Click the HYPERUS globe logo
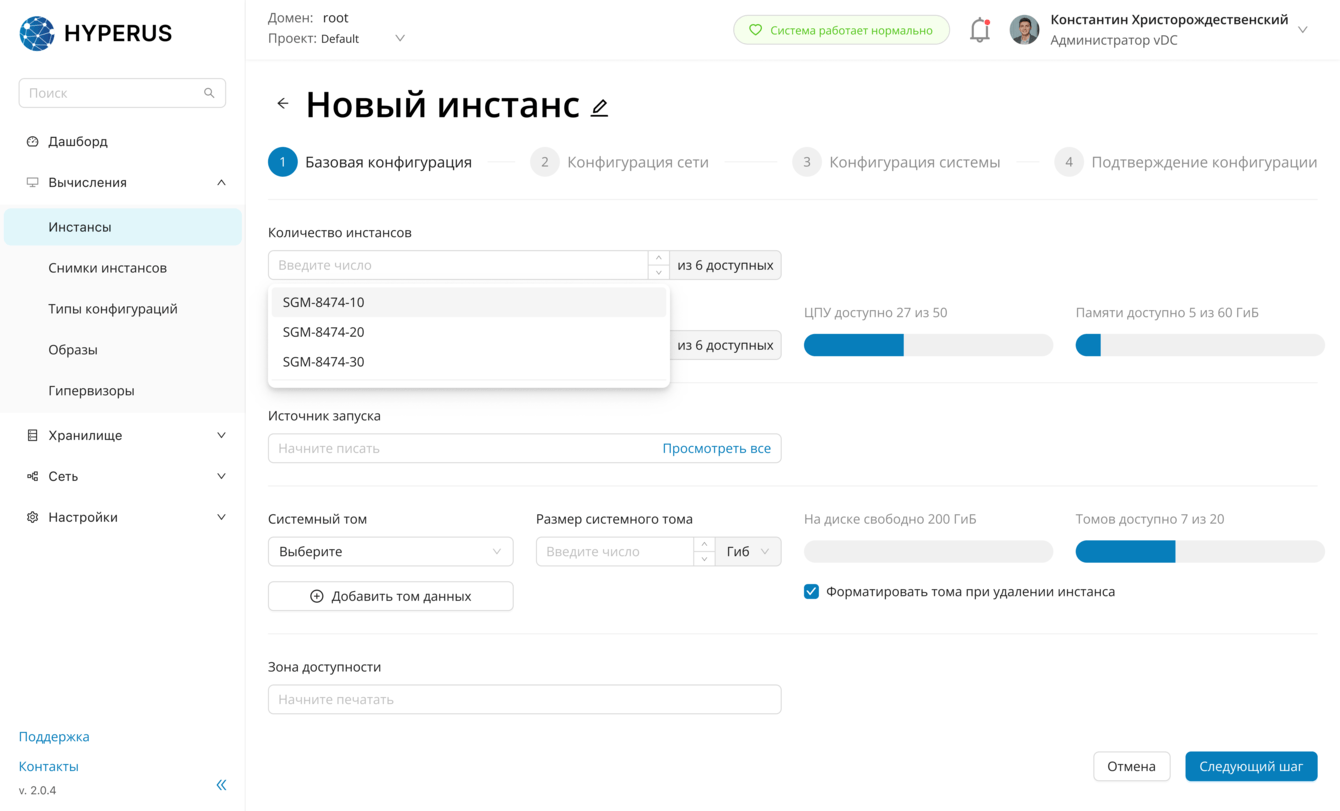Screen dimensions: 1340x811 click(x=37, y=33)
